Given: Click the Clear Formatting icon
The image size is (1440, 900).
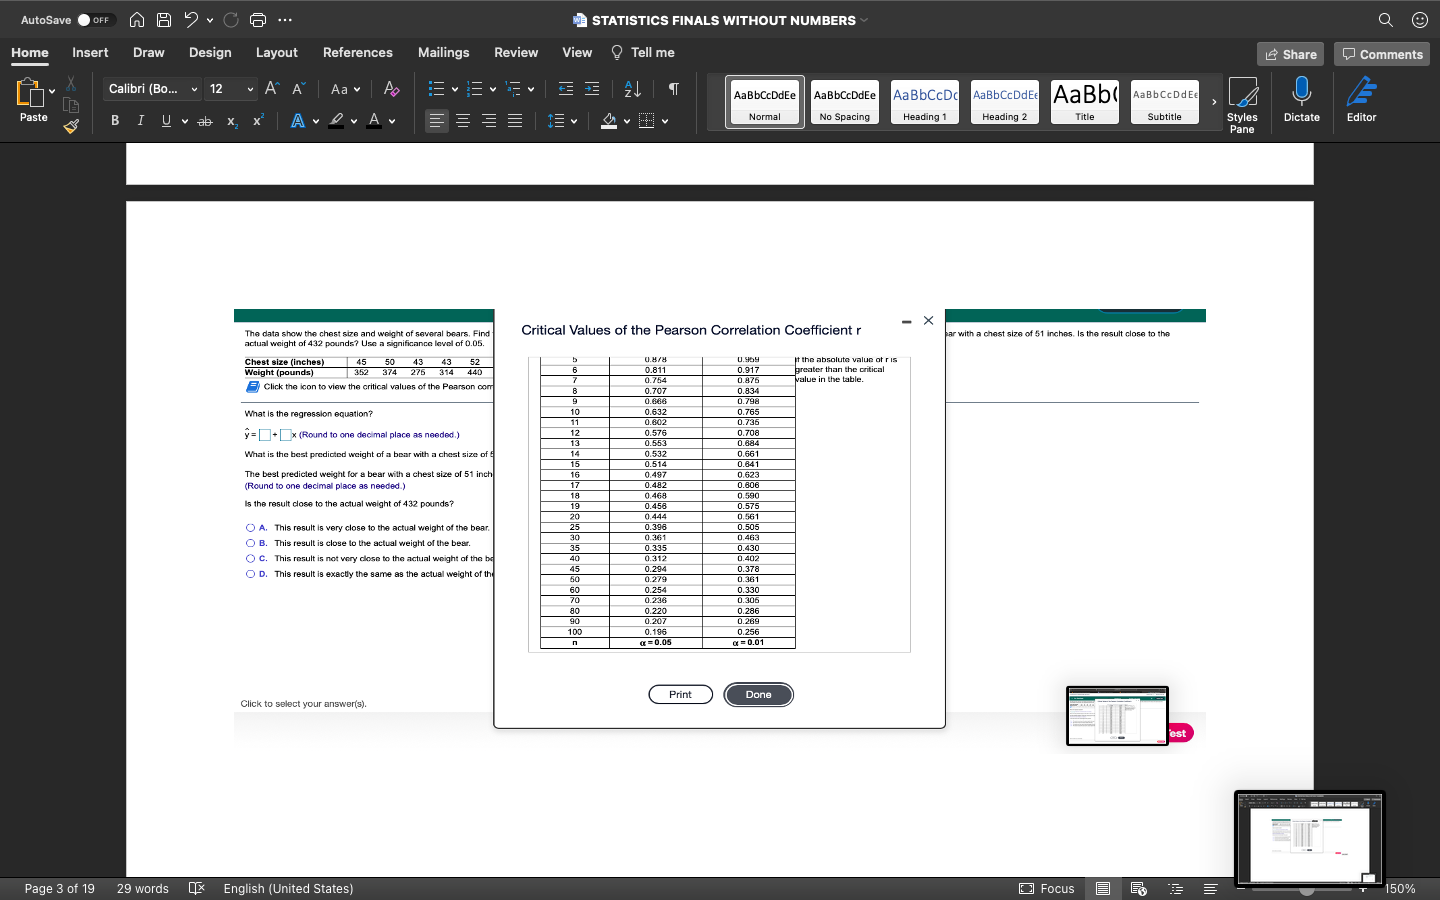Looking at the screenshot, I should pos(391,89).
